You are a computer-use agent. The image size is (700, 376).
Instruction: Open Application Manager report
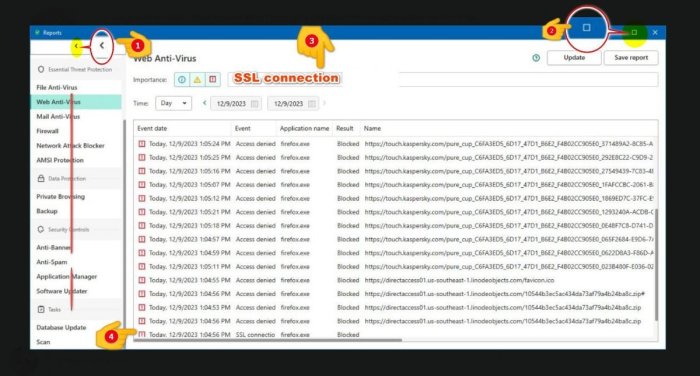click(67, 276)
